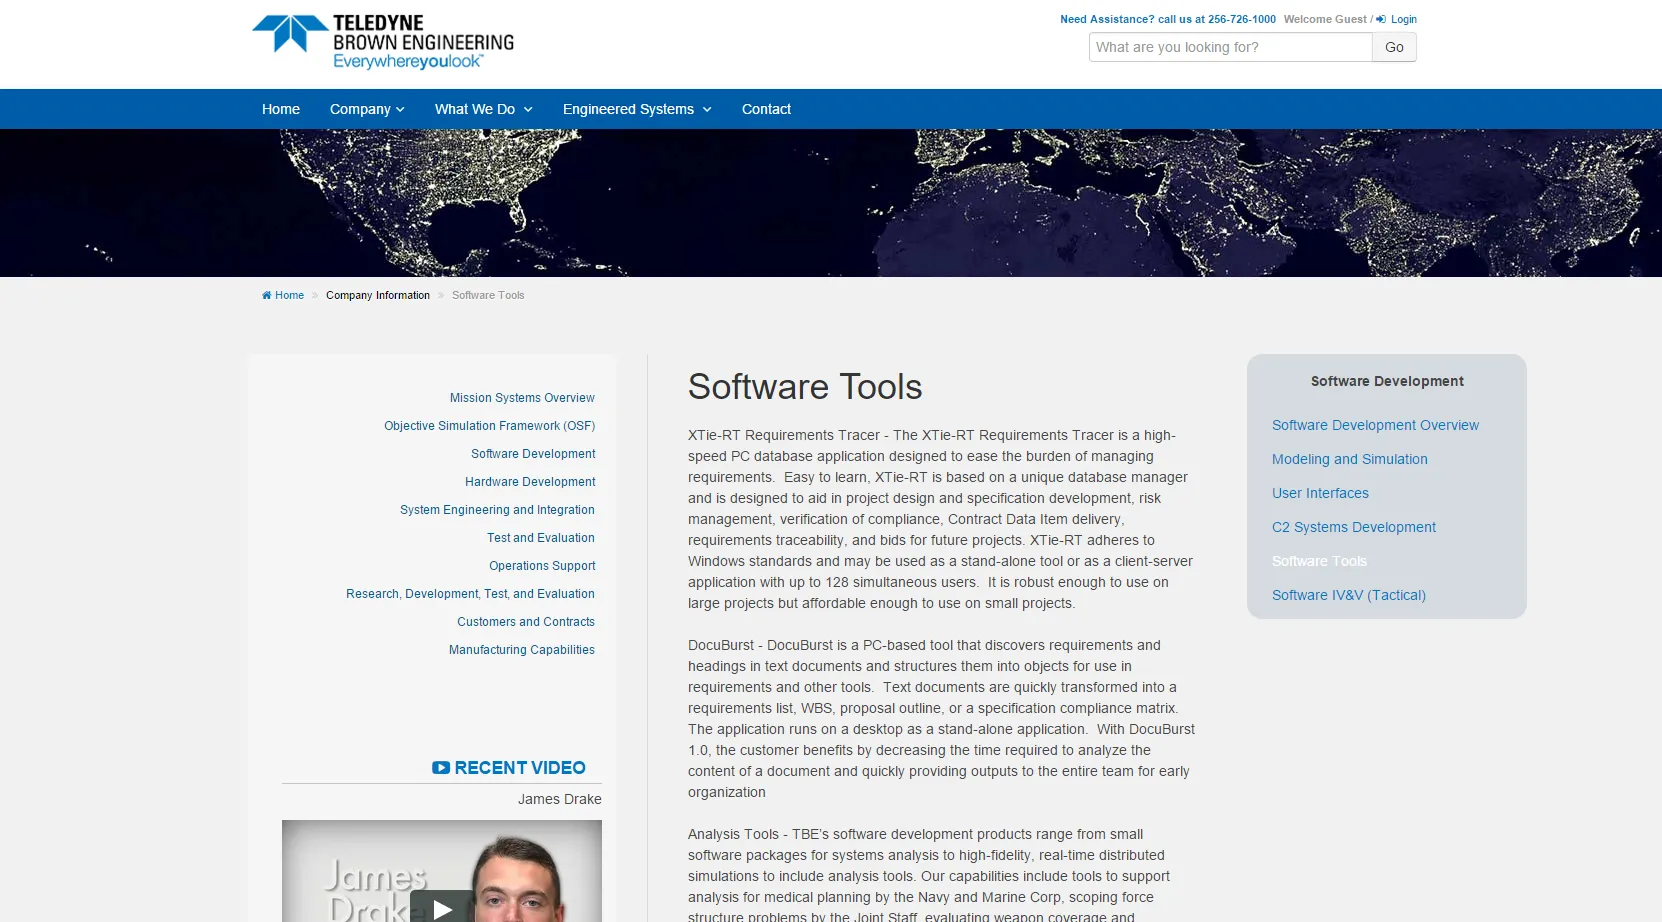Open the User Interfaces link
This screenshot has width=1662, height=922.
click(x=1320, y=493)
